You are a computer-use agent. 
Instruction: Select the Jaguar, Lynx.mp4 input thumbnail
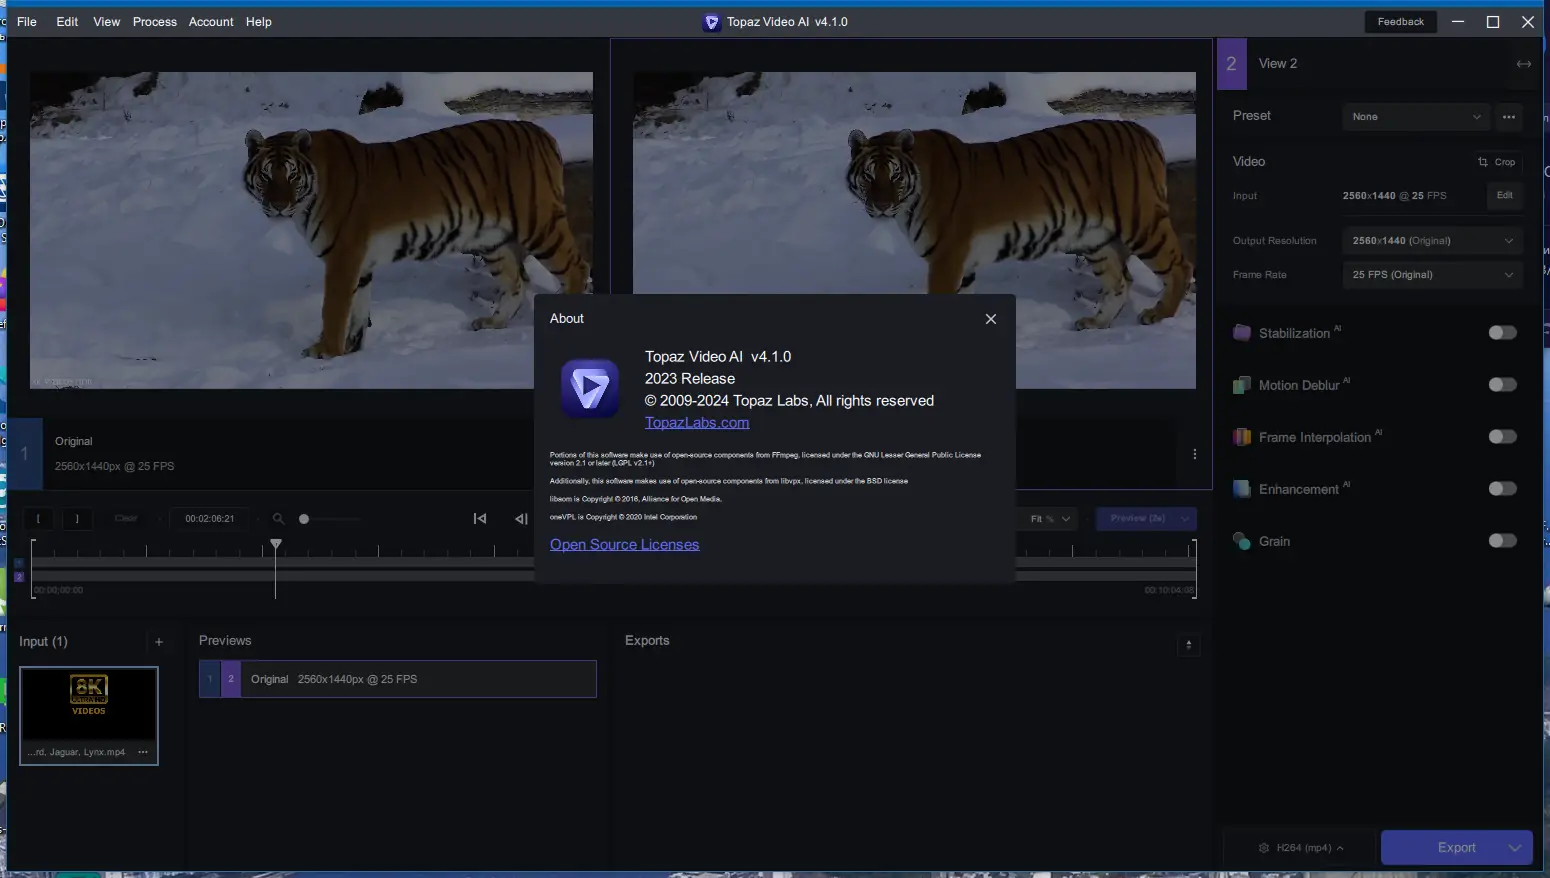click(x=89, y=716)
